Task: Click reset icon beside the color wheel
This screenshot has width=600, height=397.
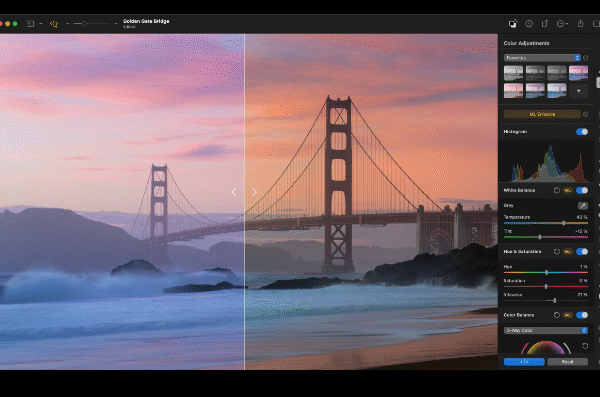Action: 585,346
